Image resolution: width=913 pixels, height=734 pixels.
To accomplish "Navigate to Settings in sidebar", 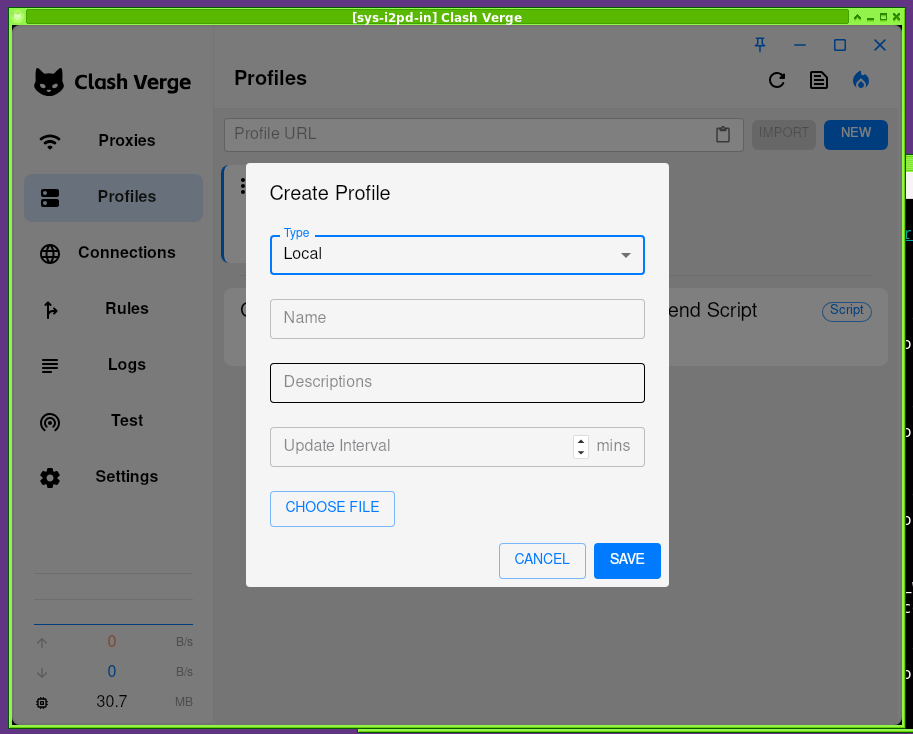I will pos(114,477).
